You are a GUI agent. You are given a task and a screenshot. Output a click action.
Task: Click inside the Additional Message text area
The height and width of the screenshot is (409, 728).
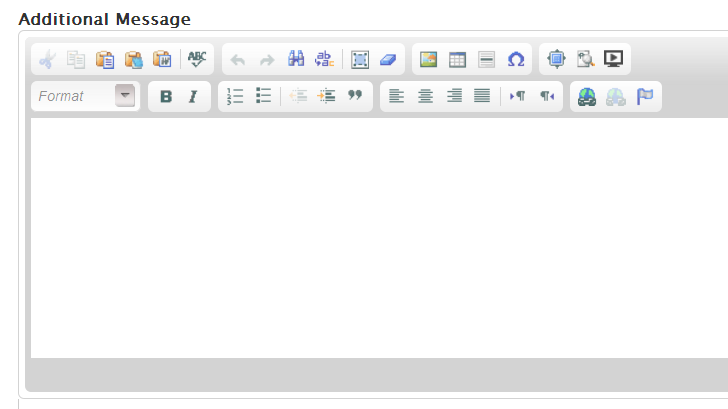380,237
